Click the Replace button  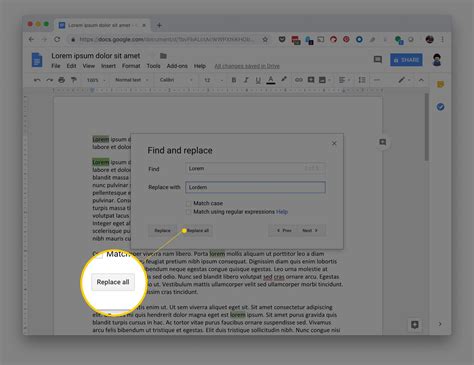click(162, 230)
